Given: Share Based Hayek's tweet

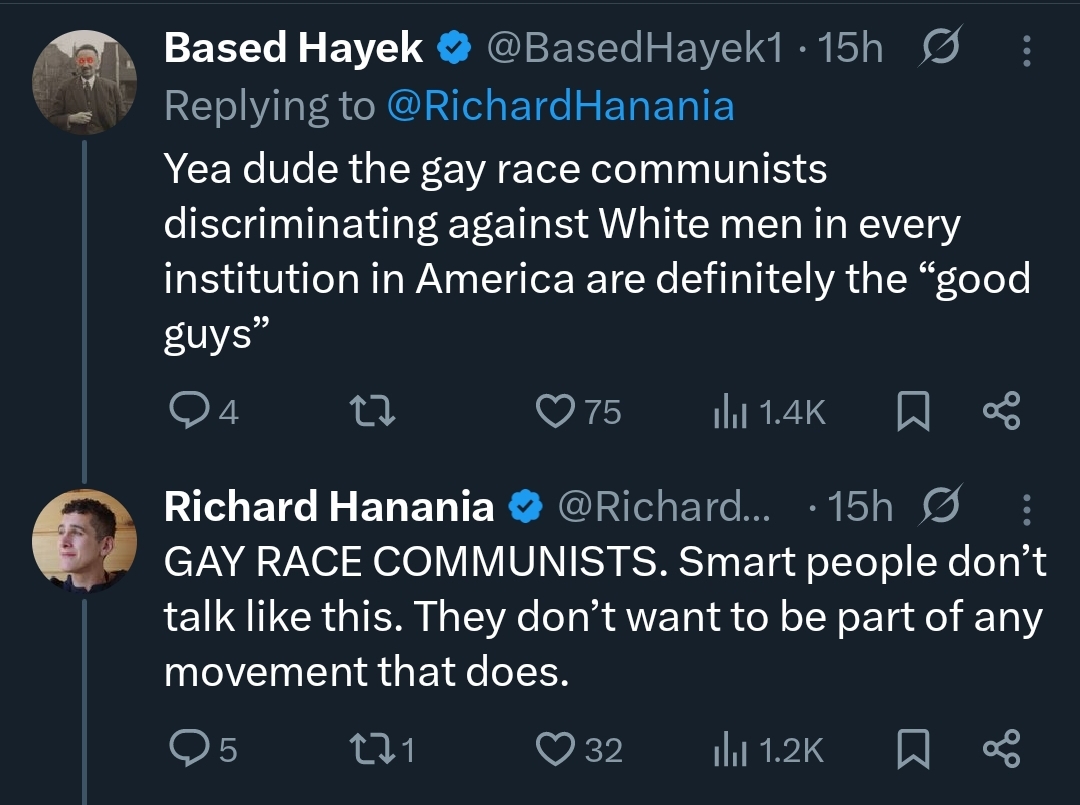Looking at the screenshot, I should click(1001, 411).
